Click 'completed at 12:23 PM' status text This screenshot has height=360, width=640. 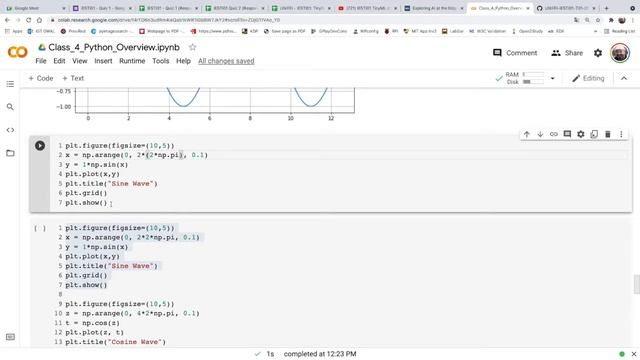320,354
